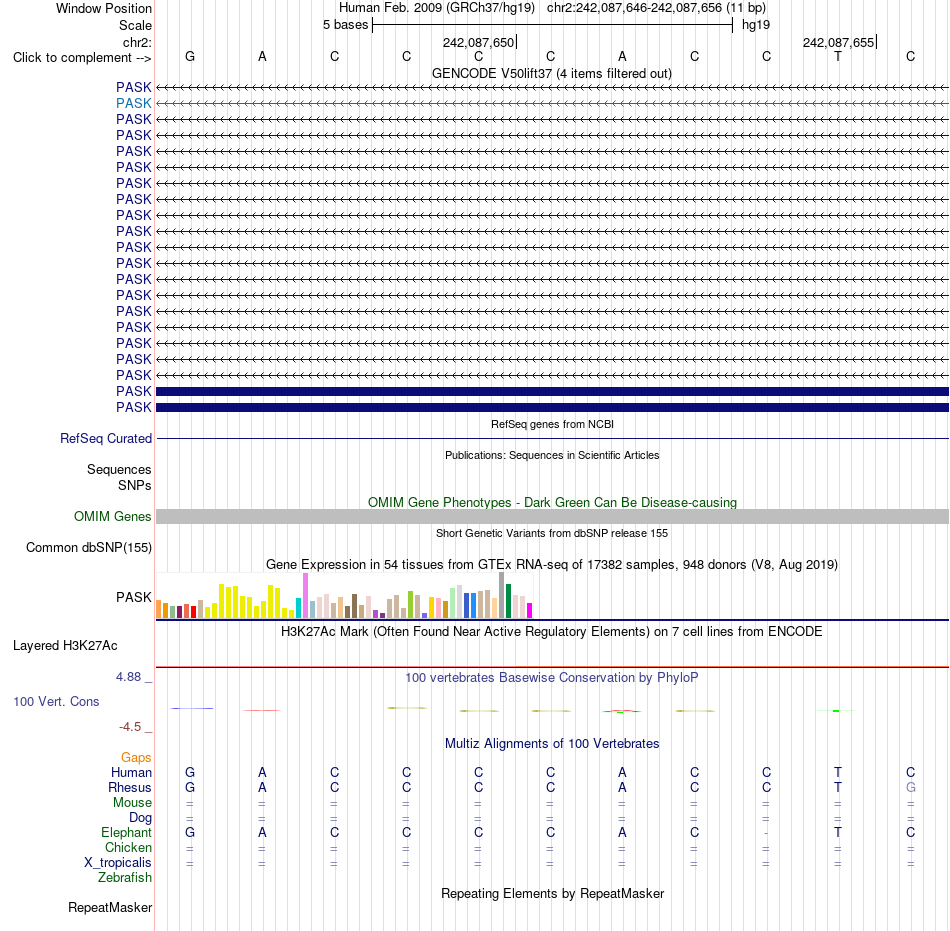Click the single dash gap in Elephant row
The image size is (950, 931).
point(766,833)
